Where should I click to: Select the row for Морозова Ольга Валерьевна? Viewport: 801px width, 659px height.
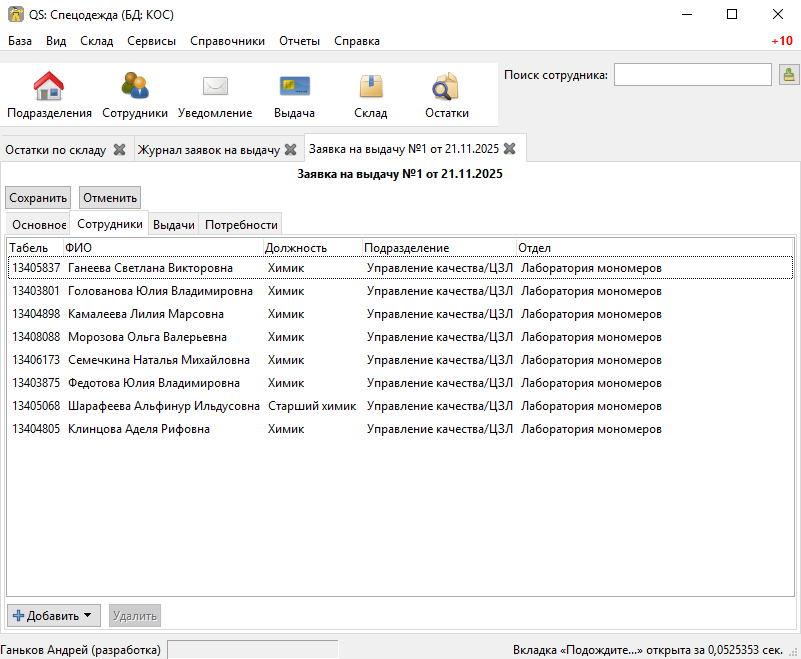[x=147, y=337]
